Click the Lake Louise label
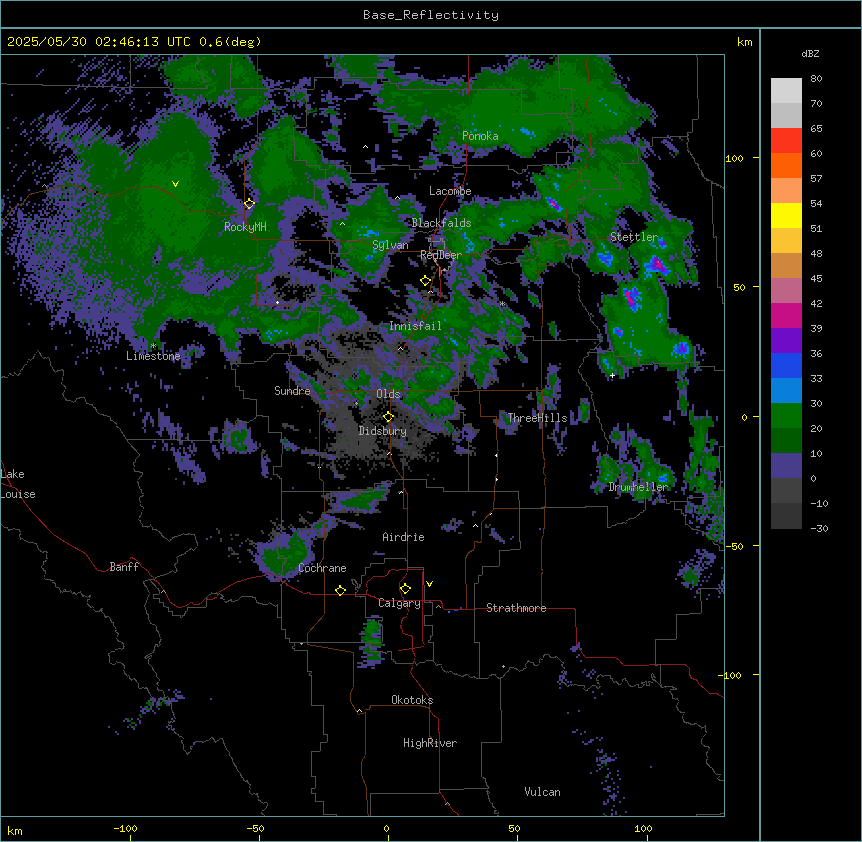Screen dimensions: 862x842 [18, 484]
